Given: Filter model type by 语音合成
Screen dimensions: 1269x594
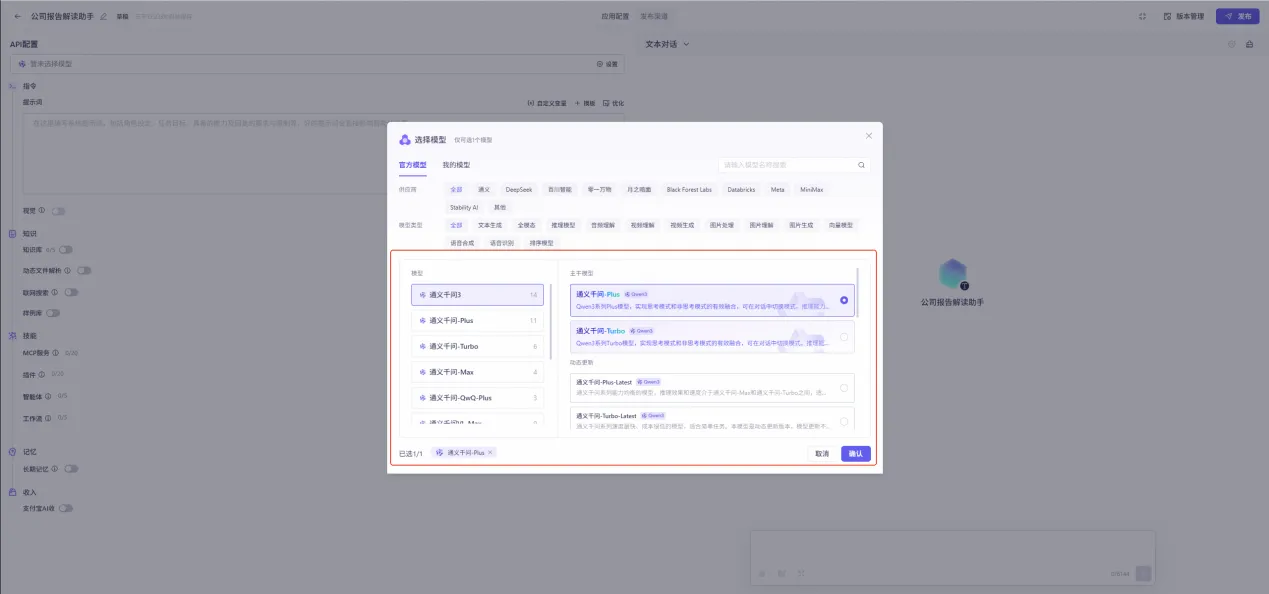Looking at the screenshot, I should click(462, 243).
